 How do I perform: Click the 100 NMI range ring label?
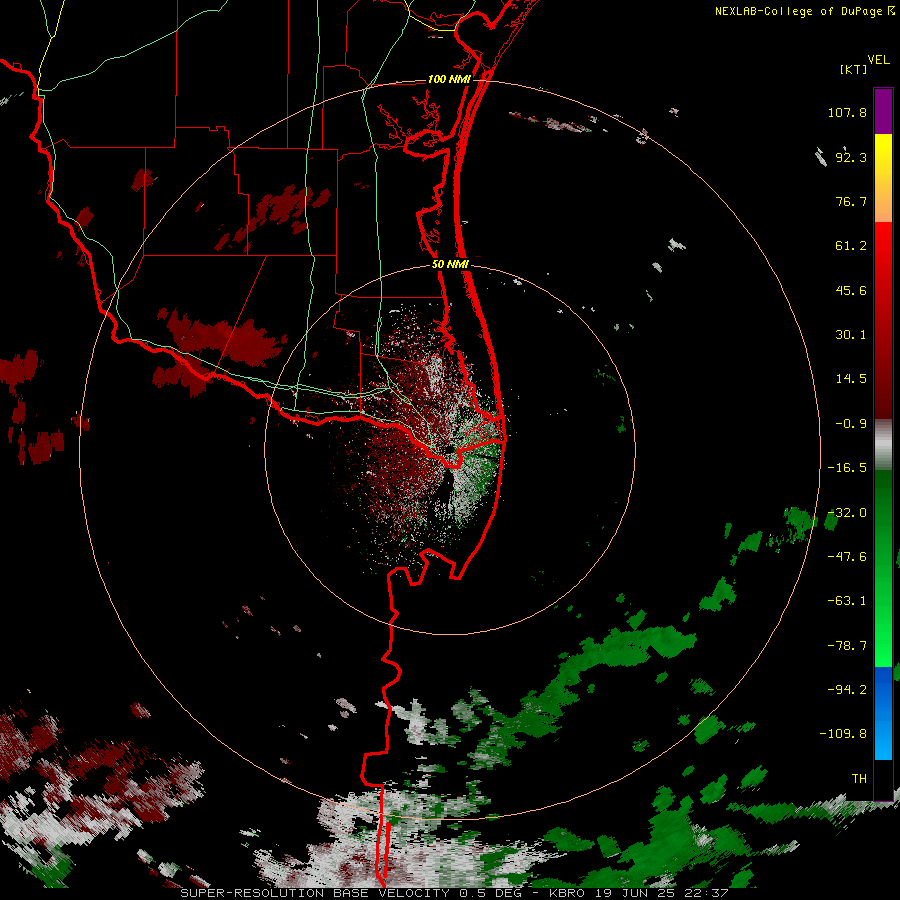pyautogui.click(x=449, y=79)
